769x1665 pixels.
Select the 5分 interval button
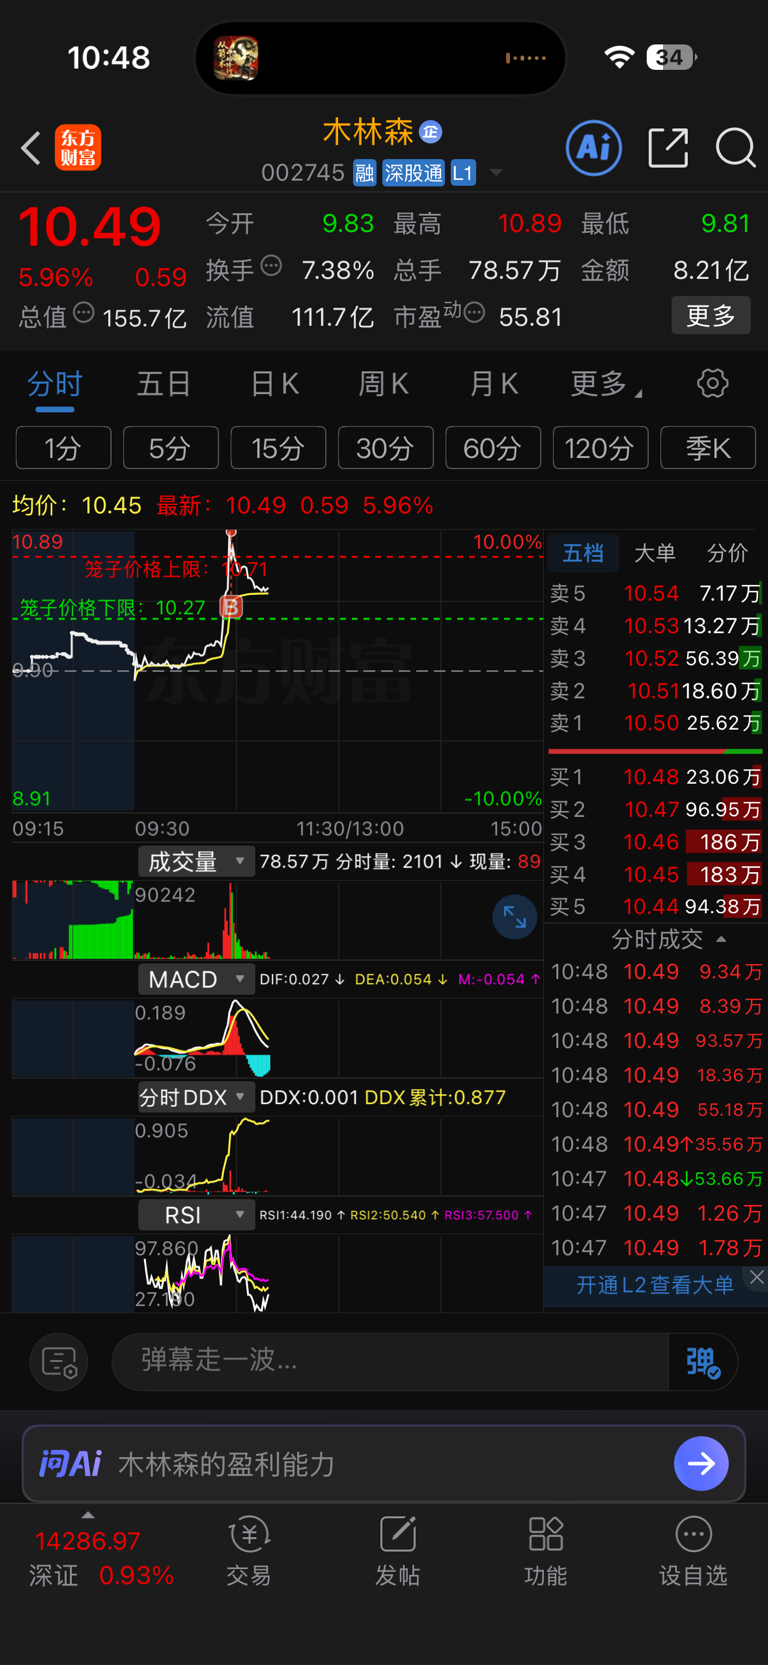click(x=171, y=447)
